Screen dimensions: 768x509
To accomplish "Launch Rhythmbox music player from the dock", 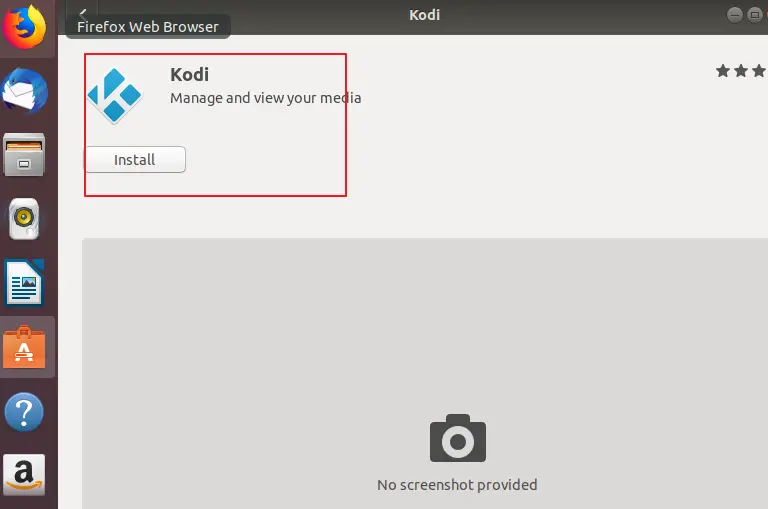I will click(24, 219).
